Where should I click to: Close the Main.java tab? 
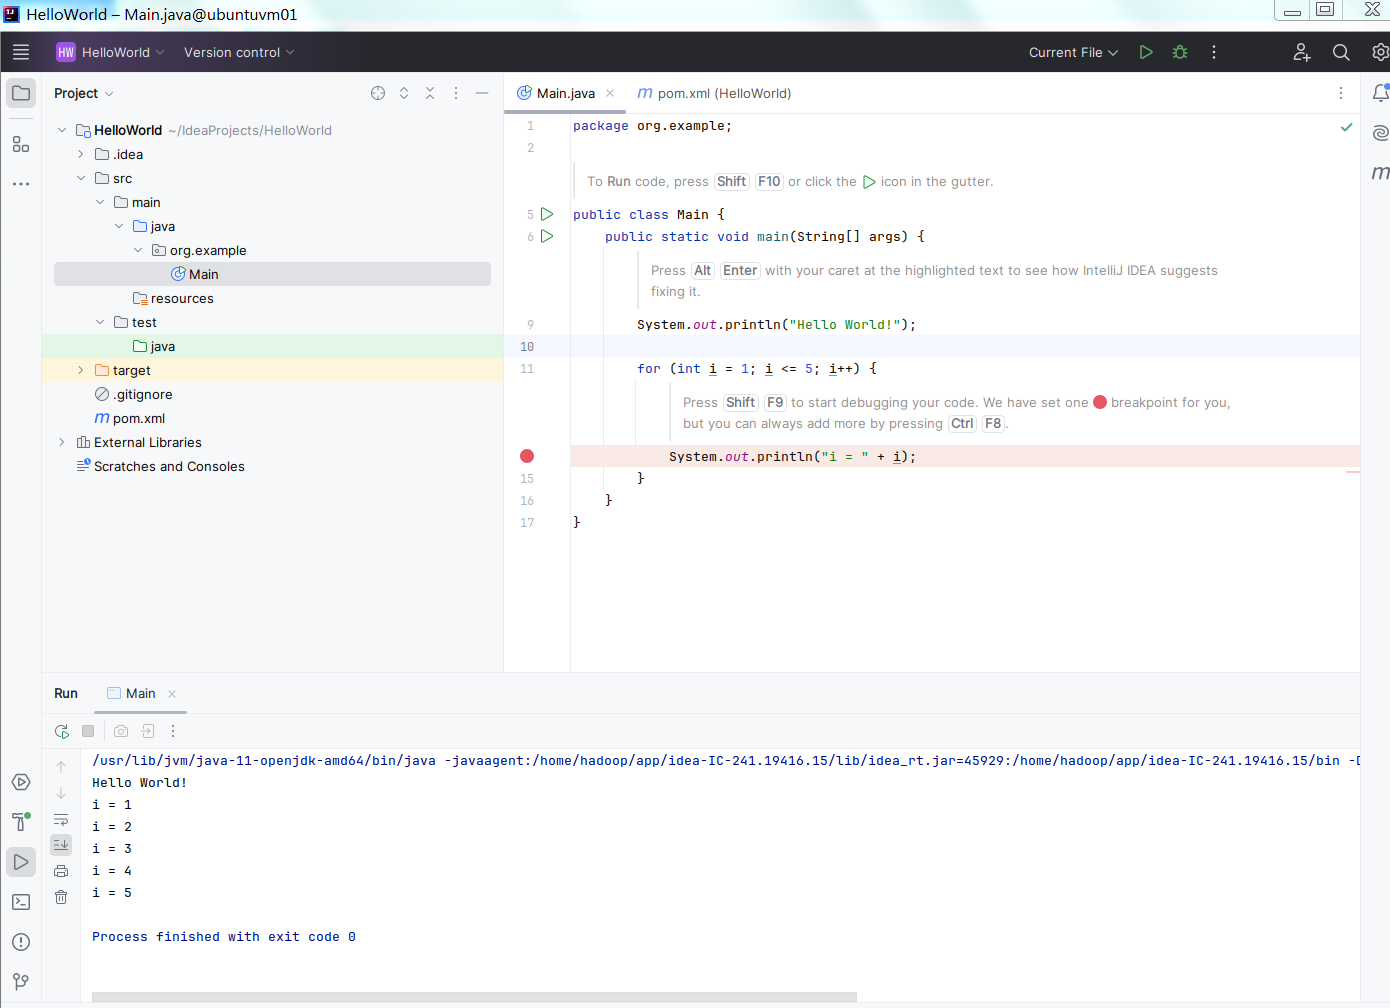pyautogui.click(x=610, y=93)
